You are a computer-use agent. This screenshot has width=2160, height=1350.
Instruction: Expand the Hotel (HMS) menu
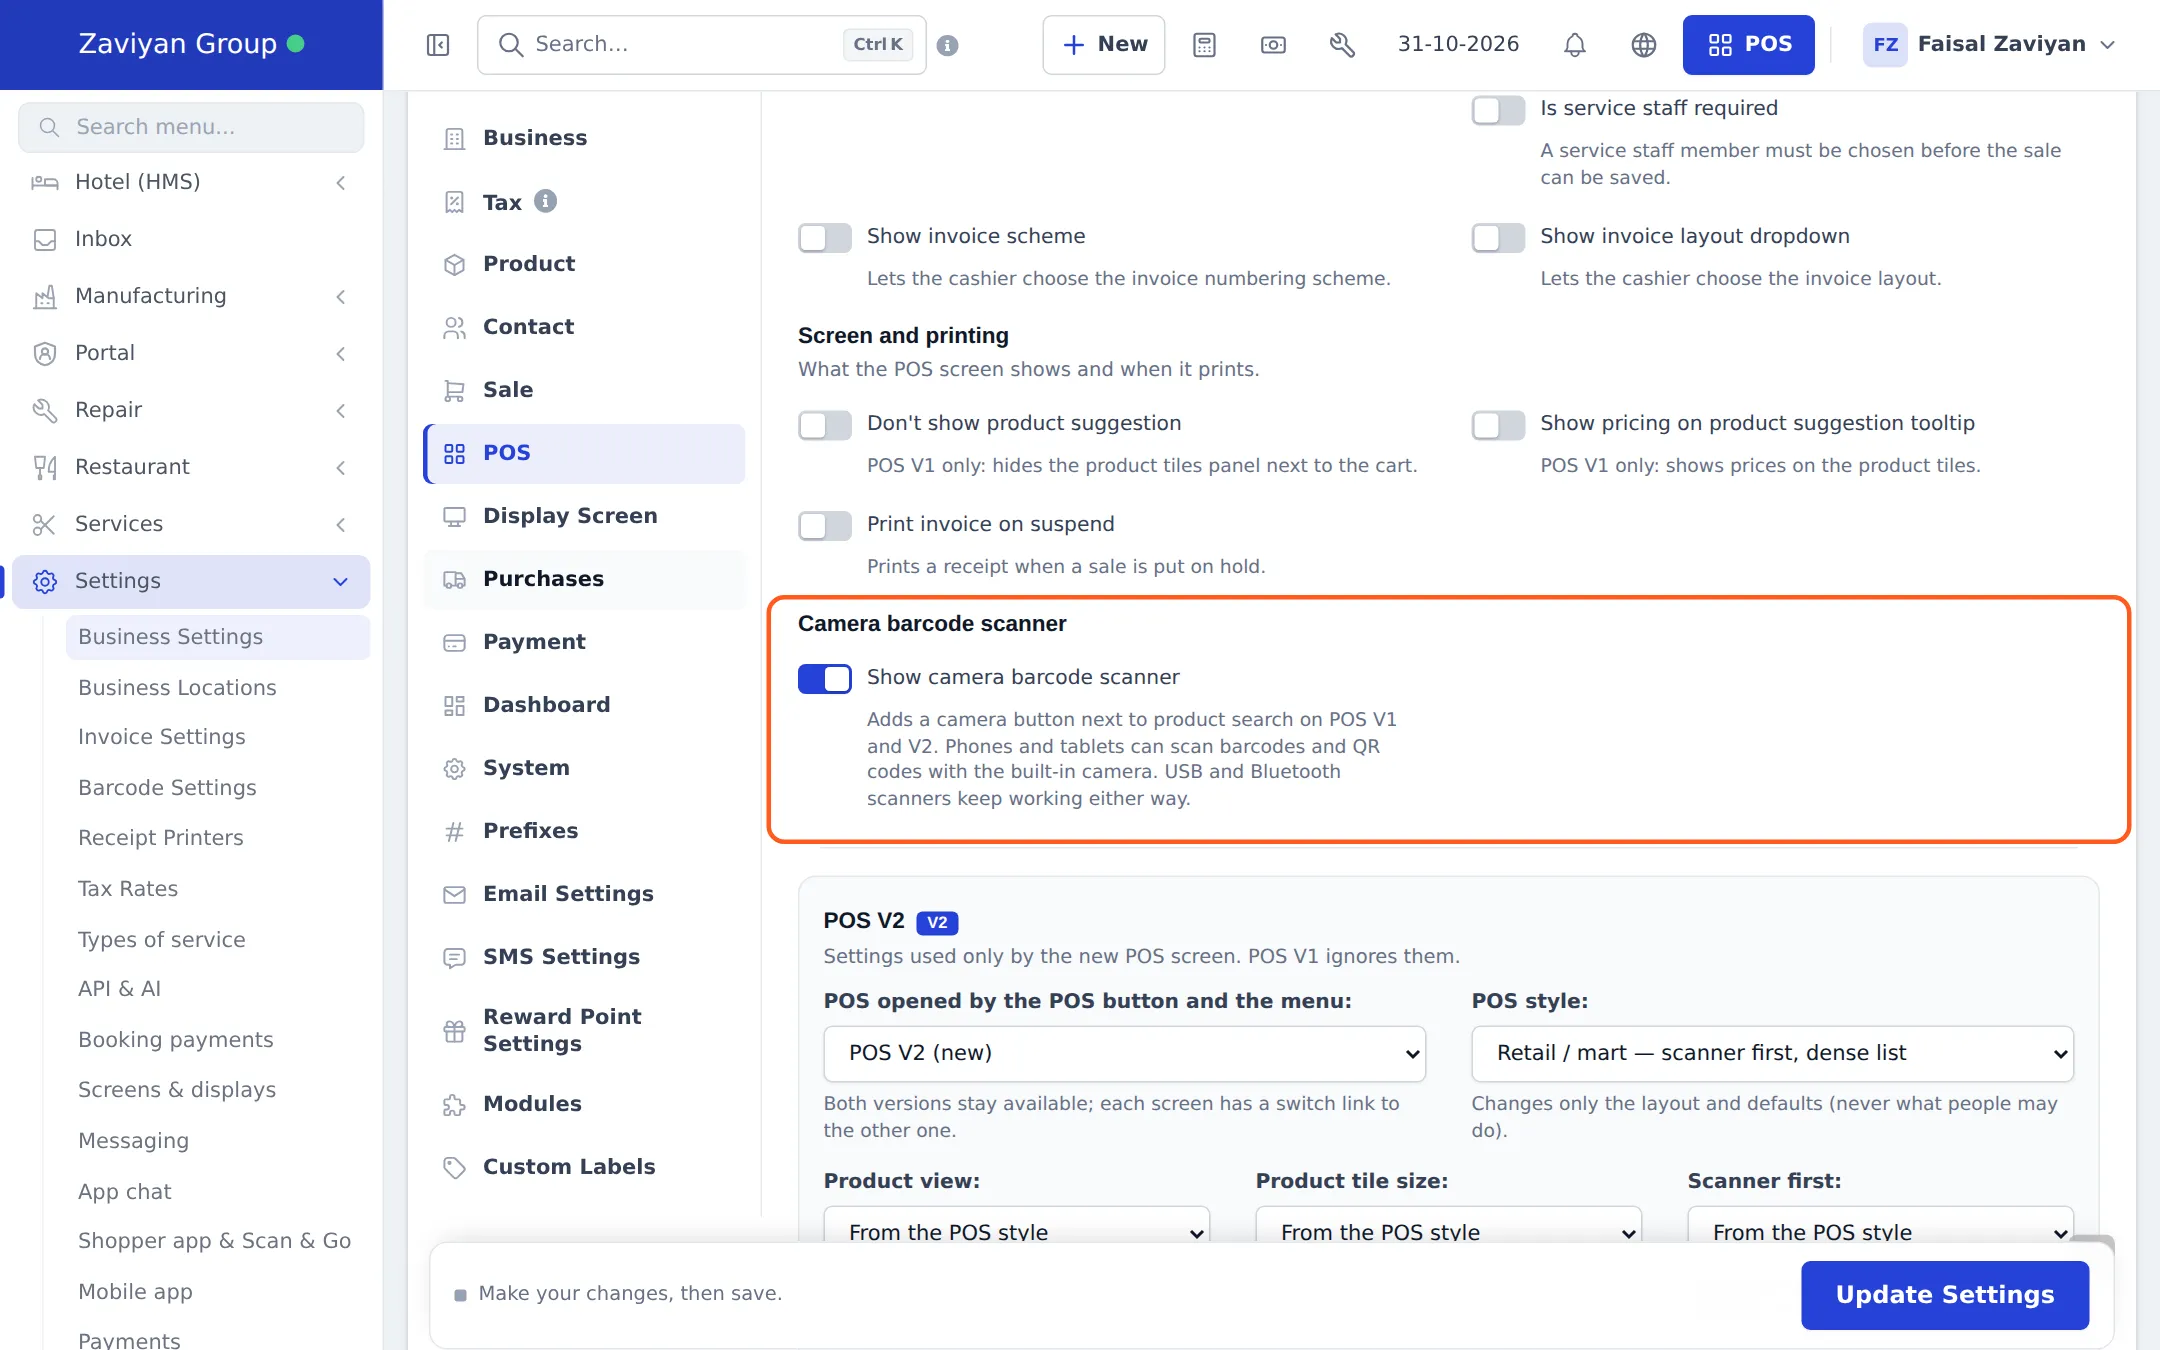pyautogui.click(x=190, y=182)
